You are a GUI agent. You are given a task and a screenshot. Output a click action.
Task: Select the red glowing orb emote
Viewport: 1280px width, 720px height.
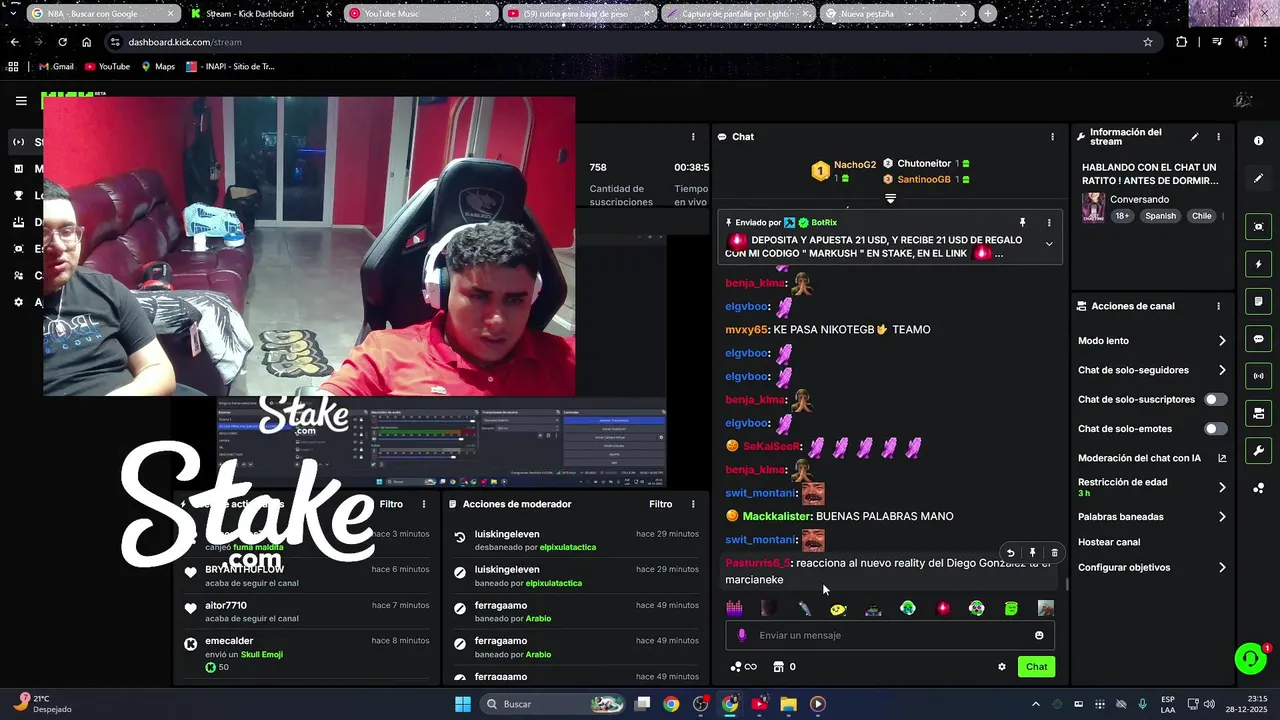point(942,608)
